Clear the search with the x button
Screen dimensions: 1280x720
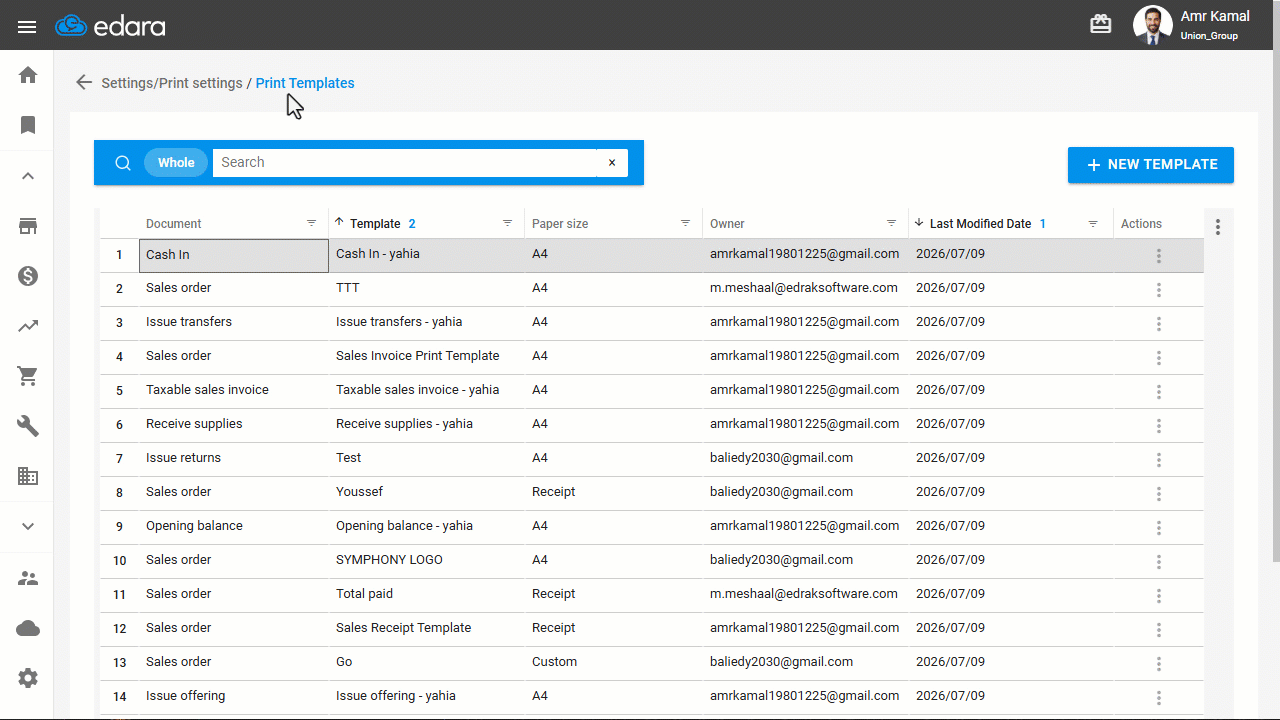tap(613, 163)
